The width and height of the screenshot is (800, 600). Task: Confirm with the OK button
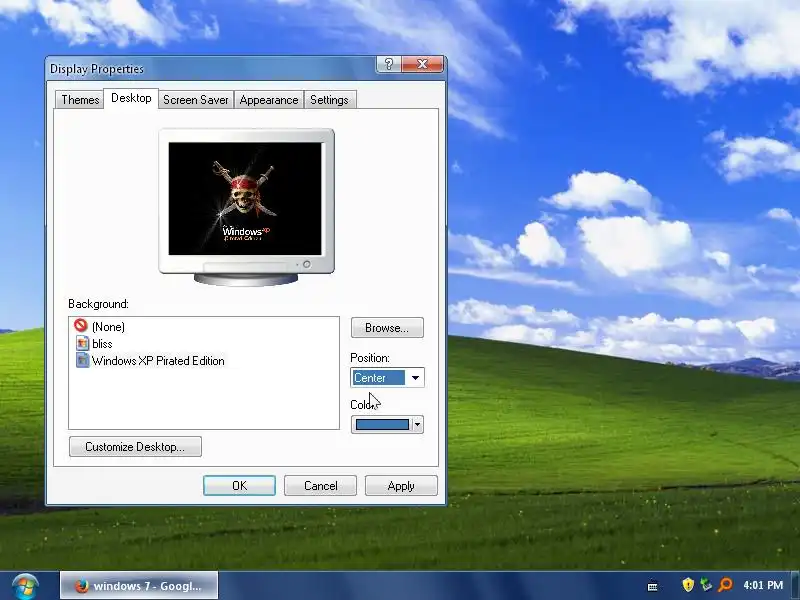239,486
